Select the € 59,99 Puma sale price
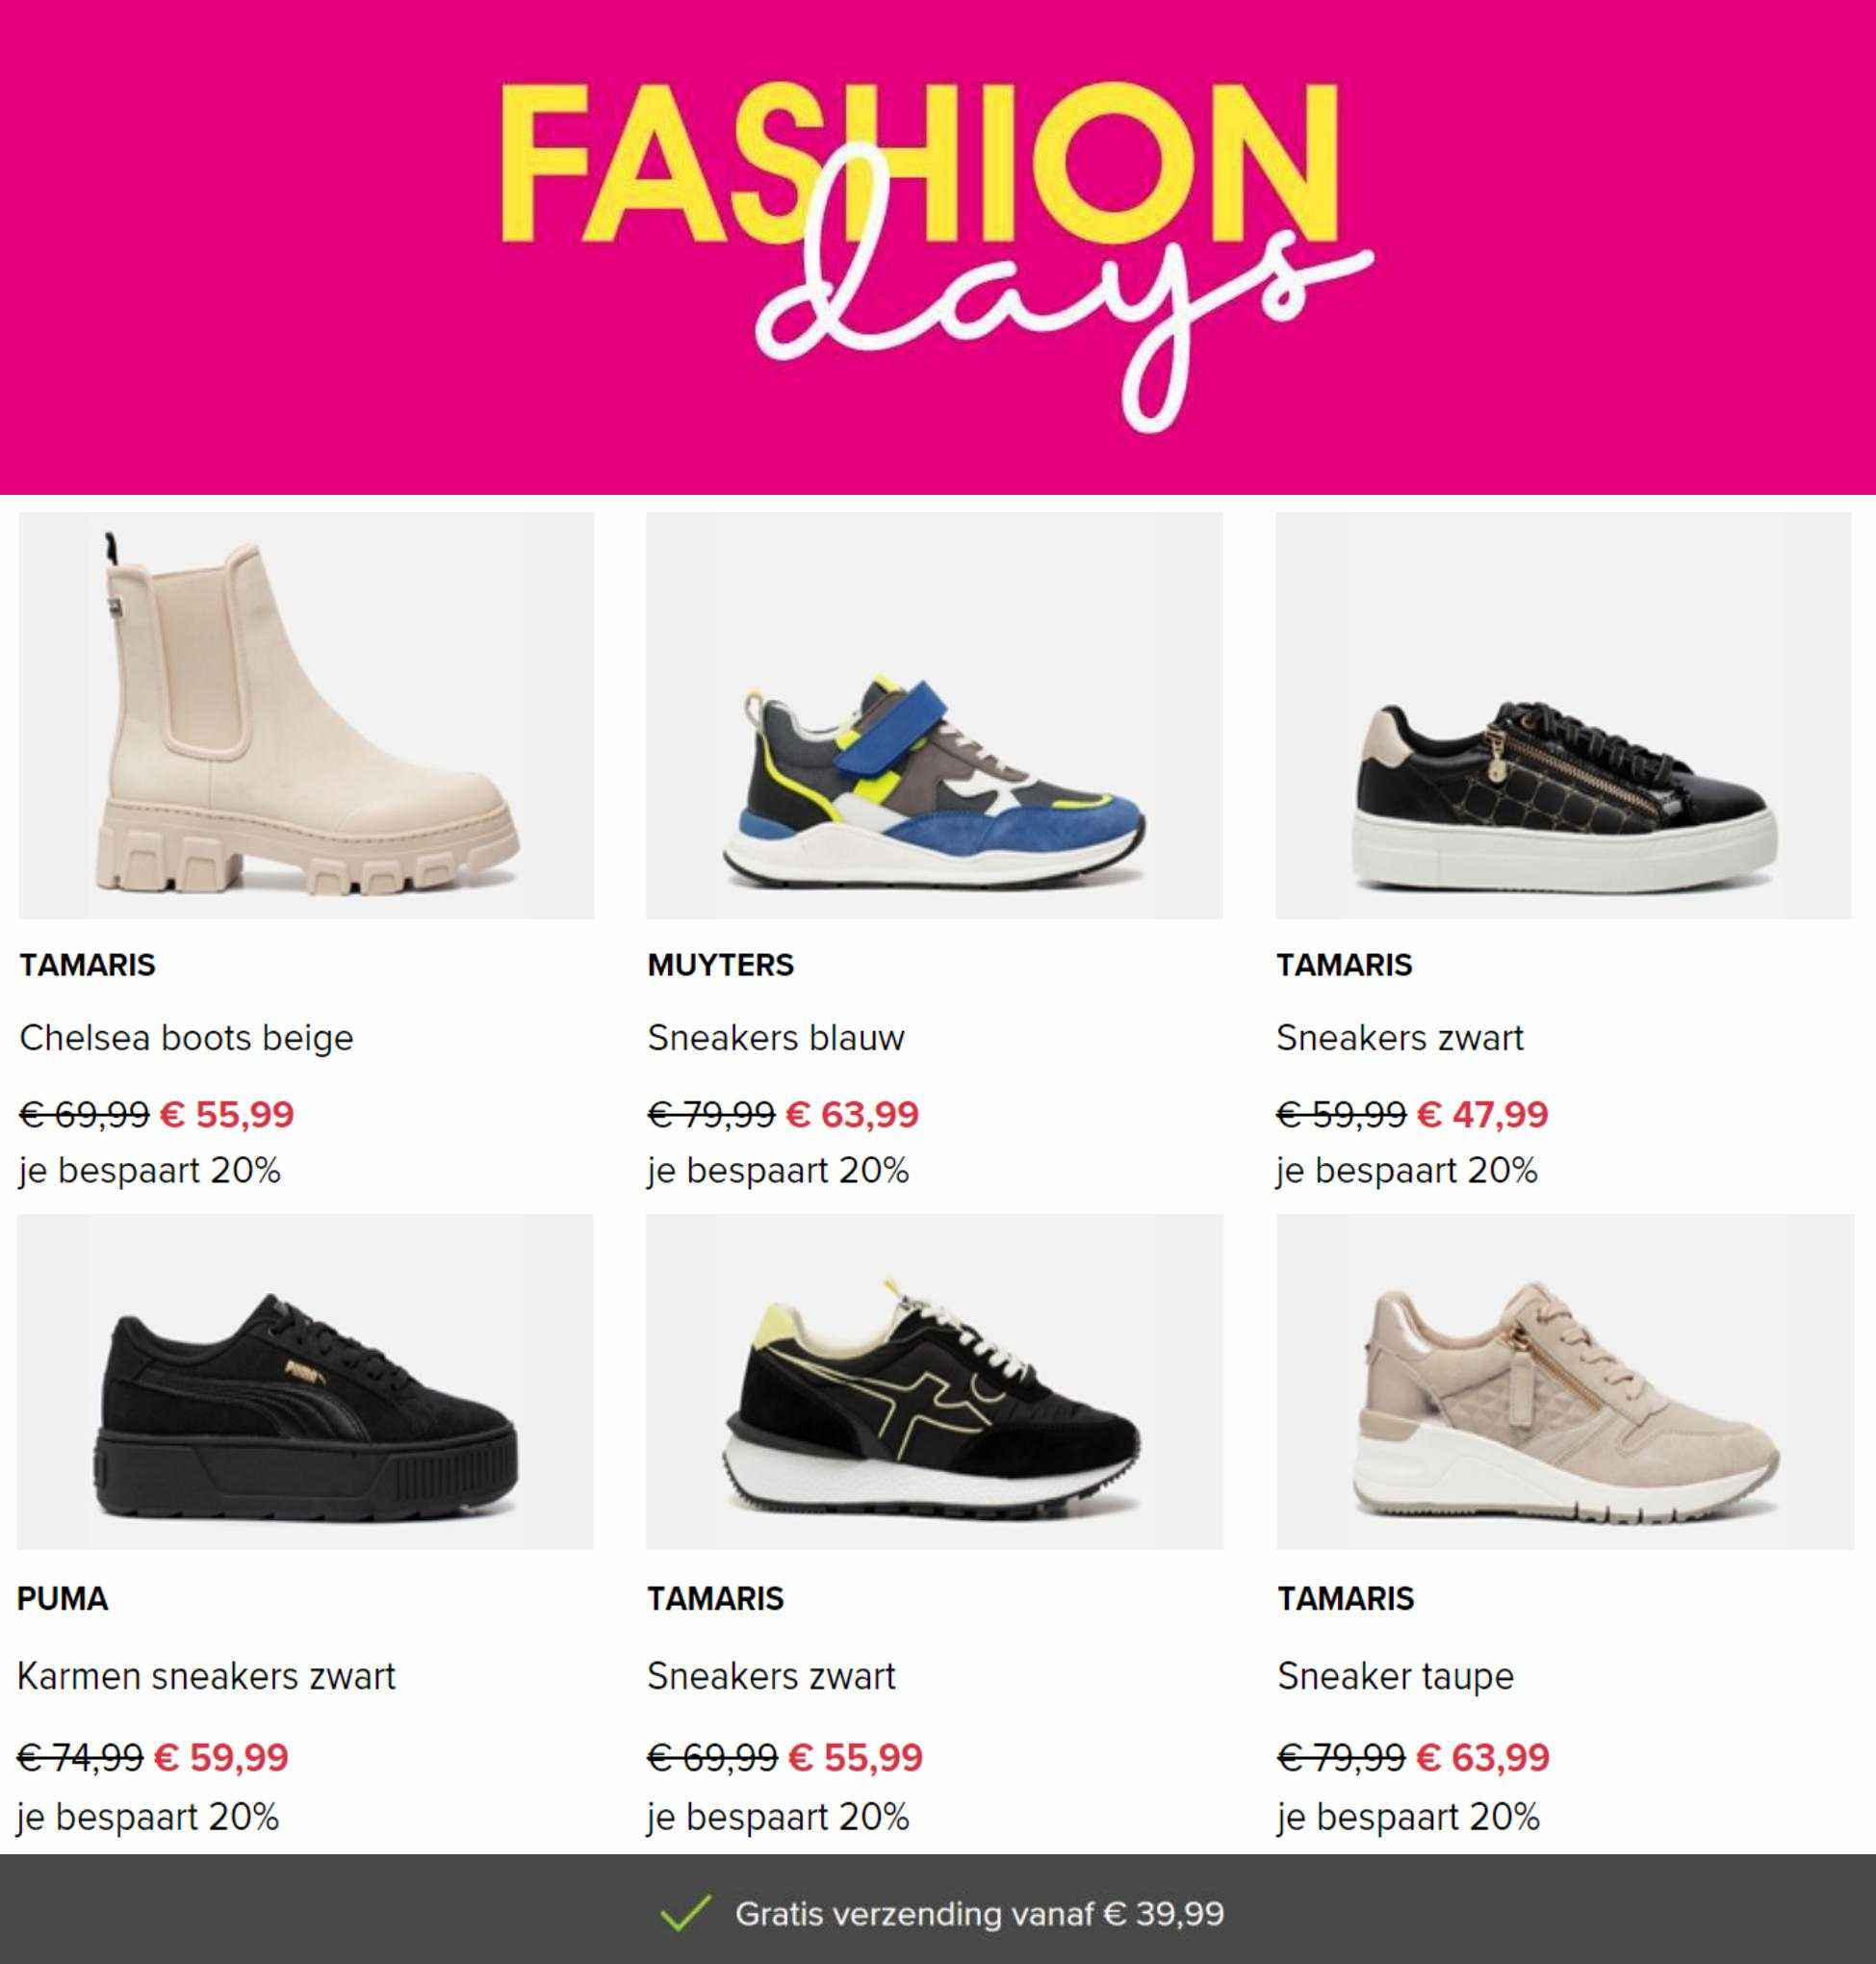The image size is (1876, 1964). 221,1757
